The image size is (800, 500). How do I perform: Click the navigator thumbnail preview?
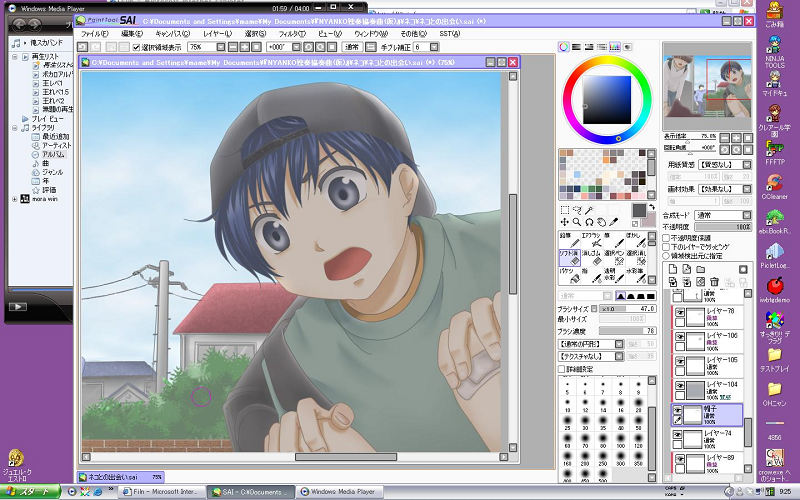[x=707, y=87]
